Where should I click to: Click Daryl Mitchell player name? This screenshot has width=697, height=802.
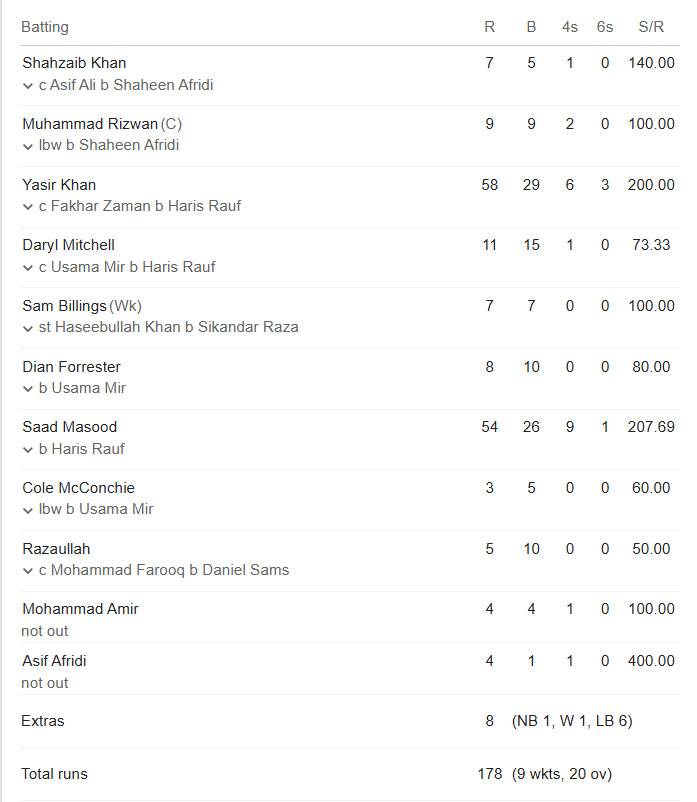[68, 245]
